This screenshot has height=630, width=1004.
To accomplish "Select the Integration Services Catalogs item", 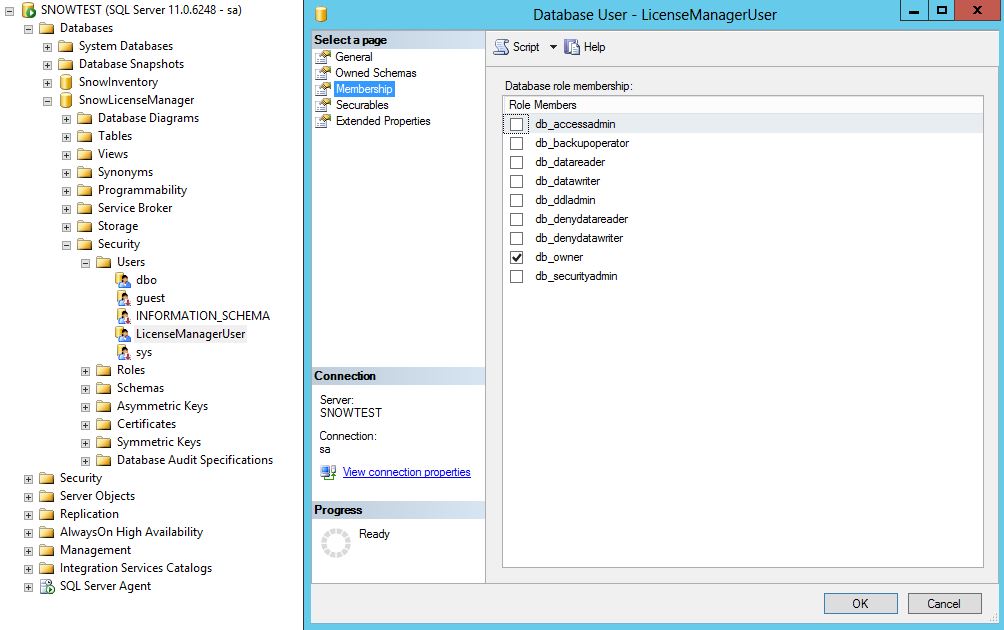I will point(136,568).
